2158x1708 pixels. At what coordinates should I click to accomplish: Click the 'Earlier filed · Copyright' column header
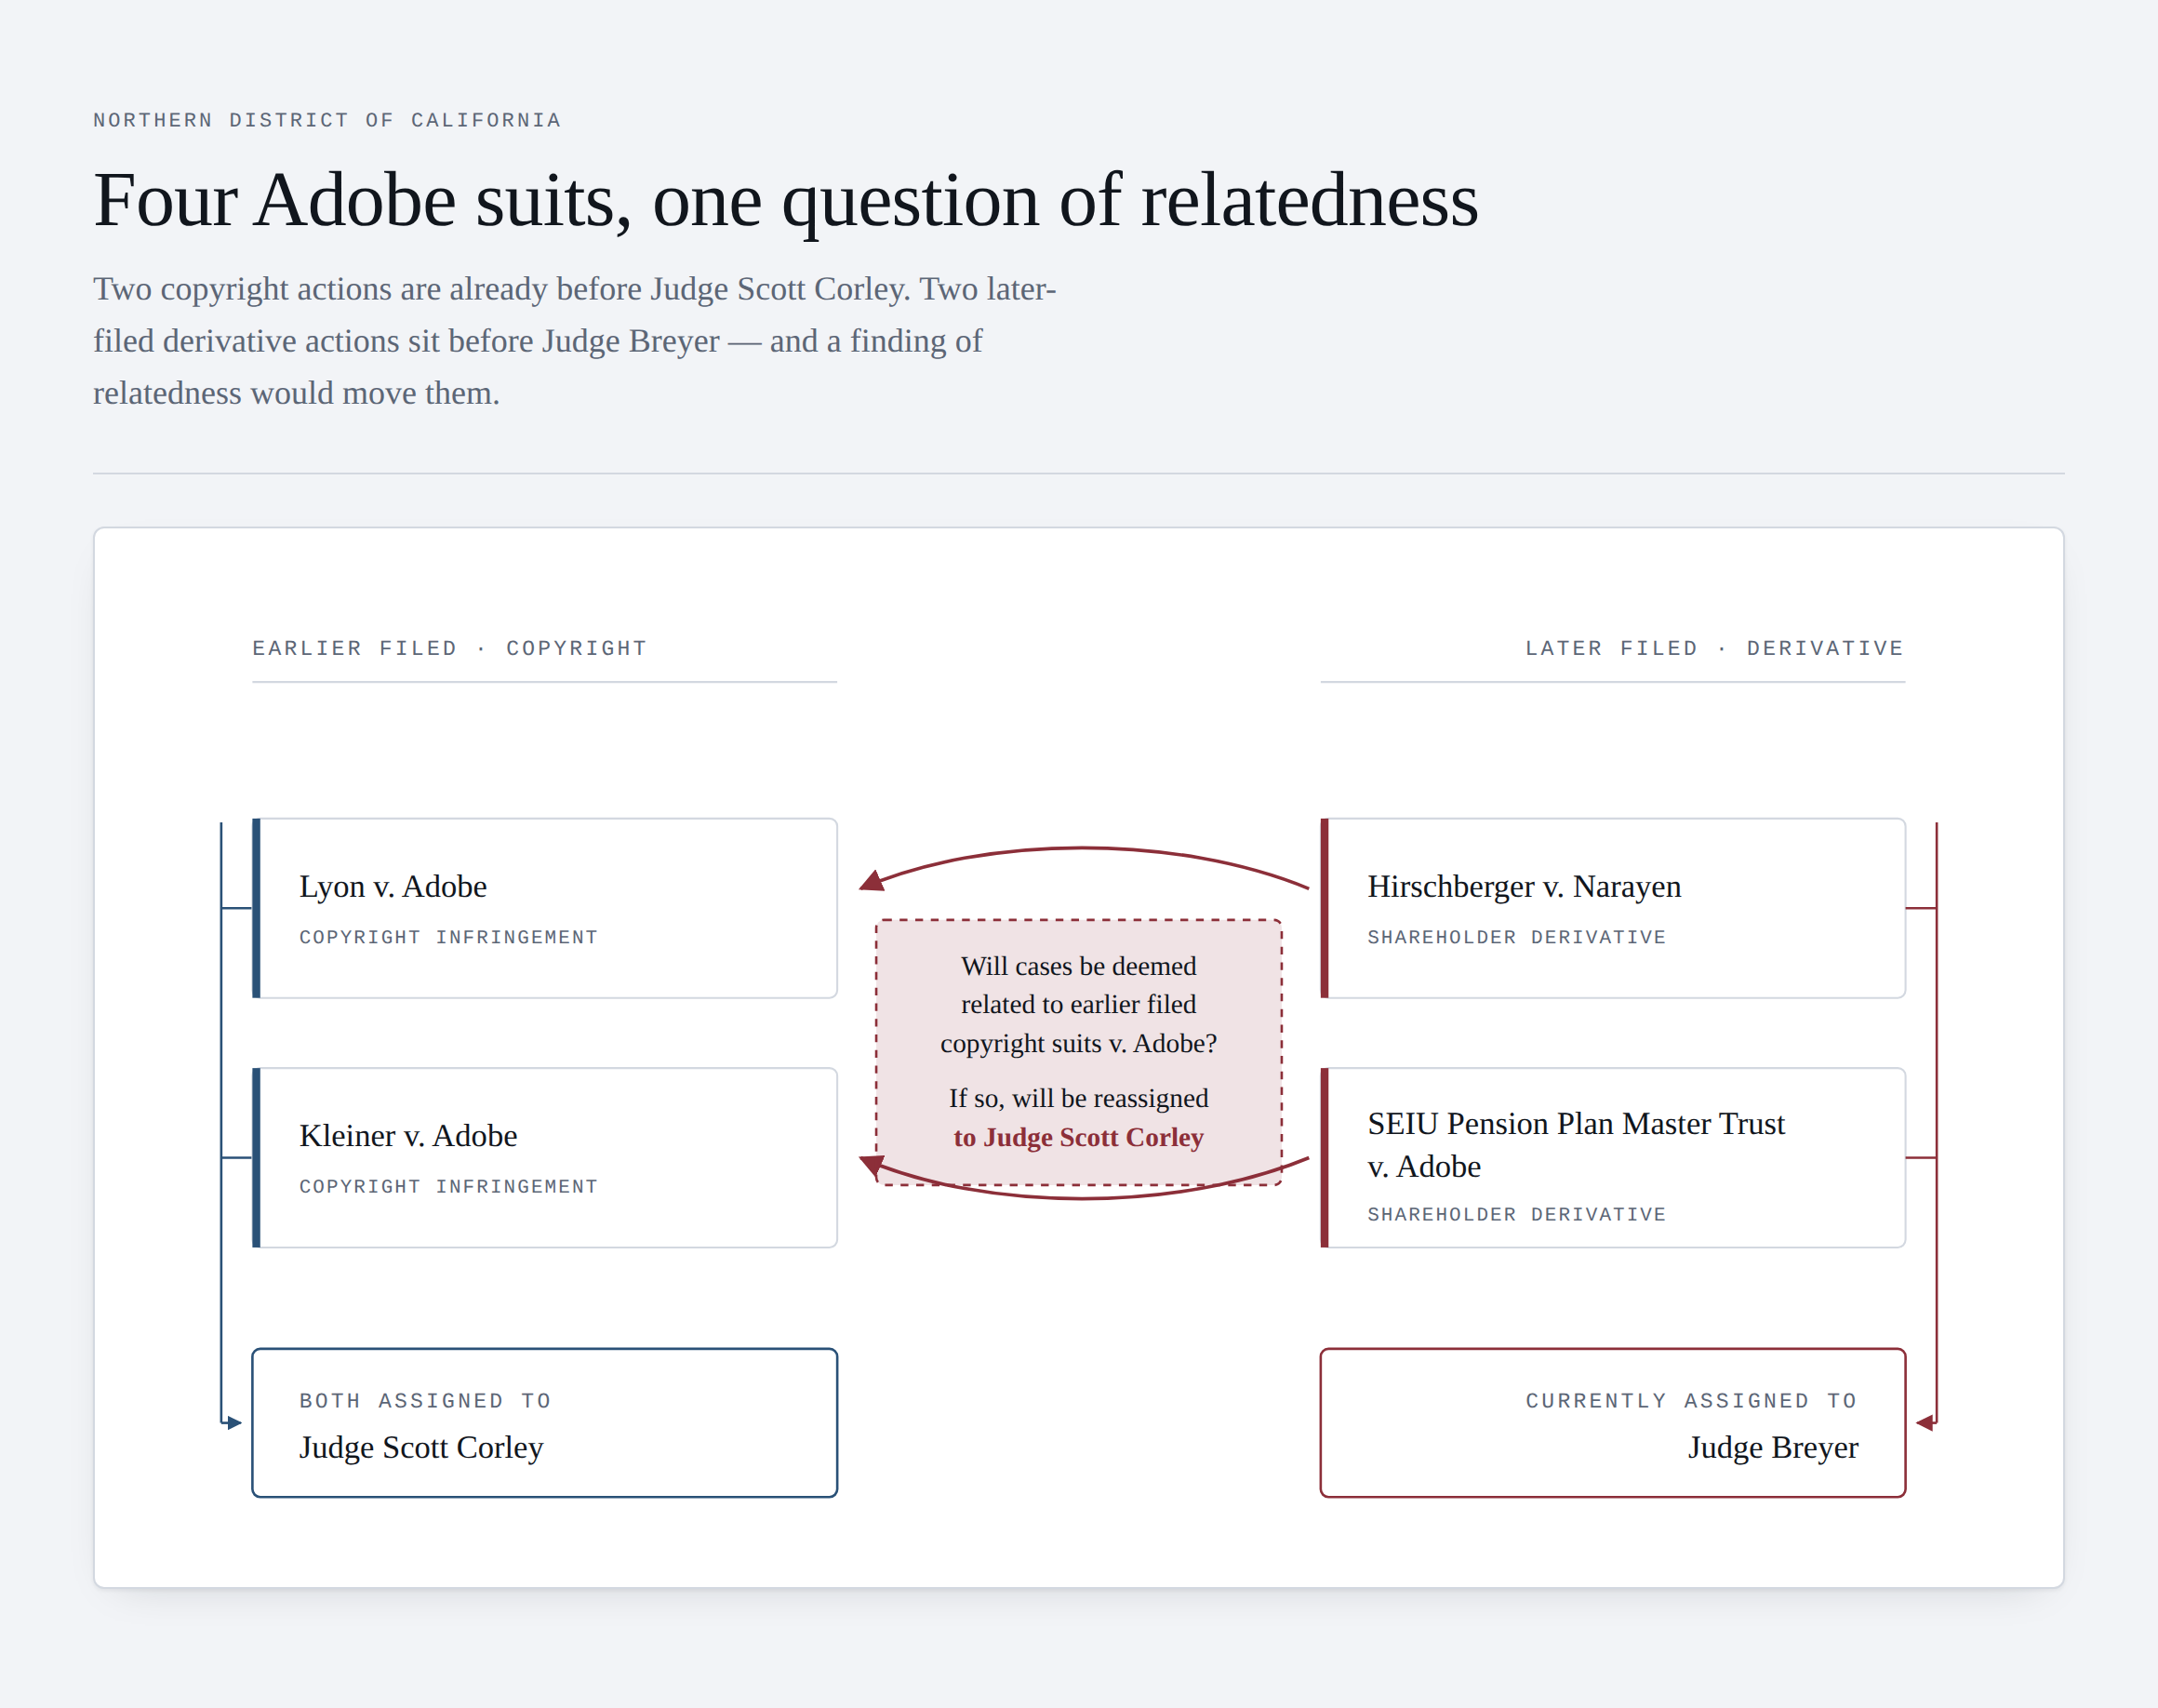pos(449,648)
